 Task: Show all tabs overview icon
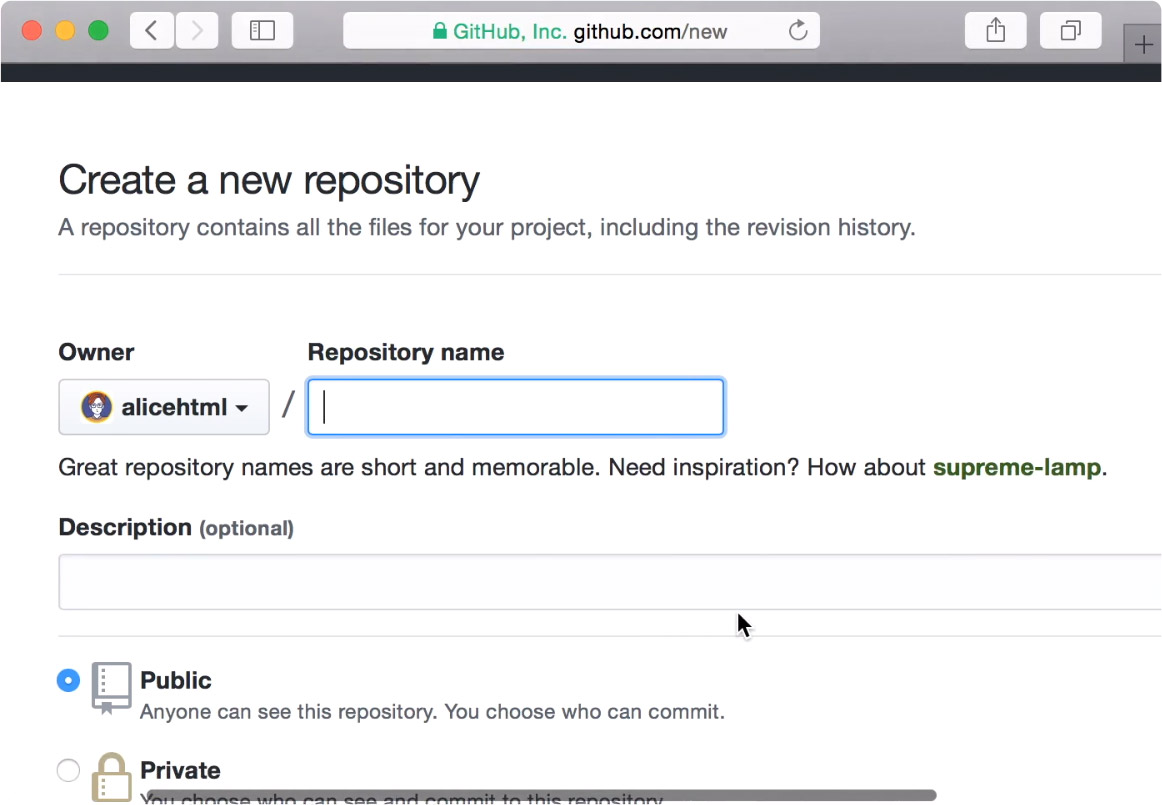click(1070, 31)
